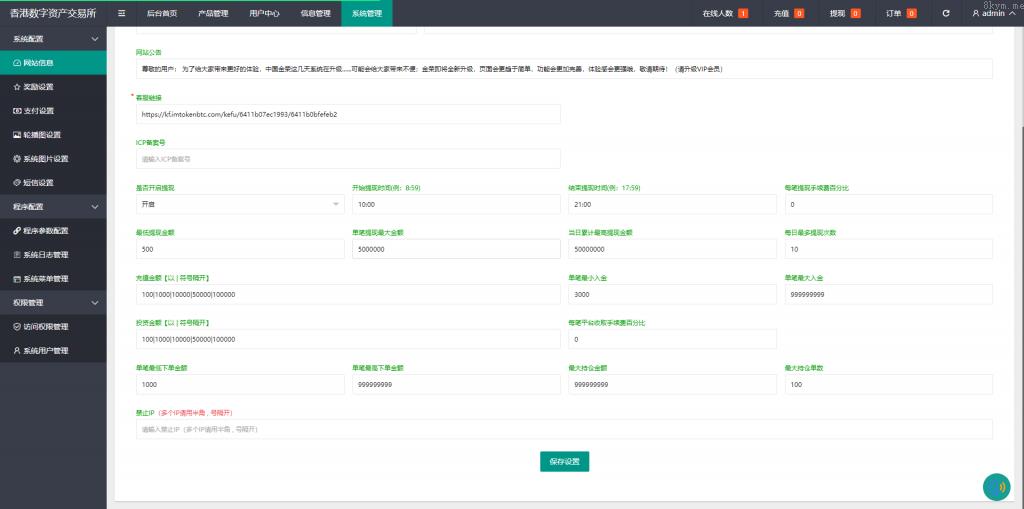
Task: Open 访问权限管理 in the sidebar
Action: point(45,327)
